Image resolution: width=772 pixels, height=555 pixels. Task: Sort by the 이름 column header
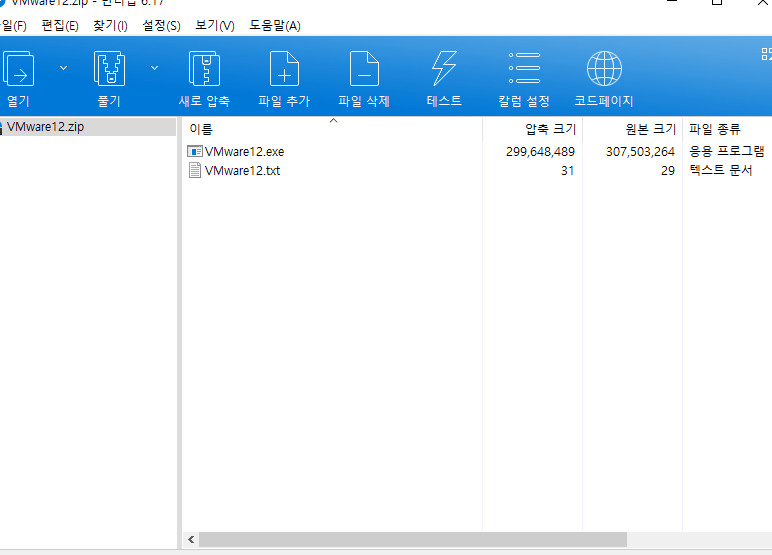[332, 129]
